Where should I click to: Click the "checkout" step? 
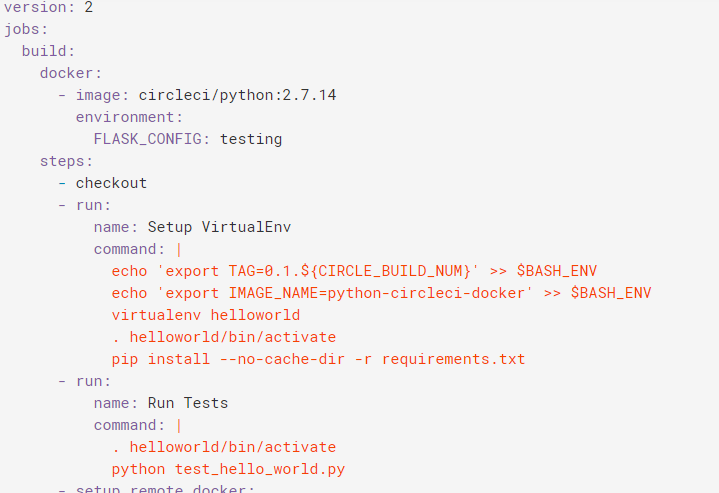click(x=111, y=183)
